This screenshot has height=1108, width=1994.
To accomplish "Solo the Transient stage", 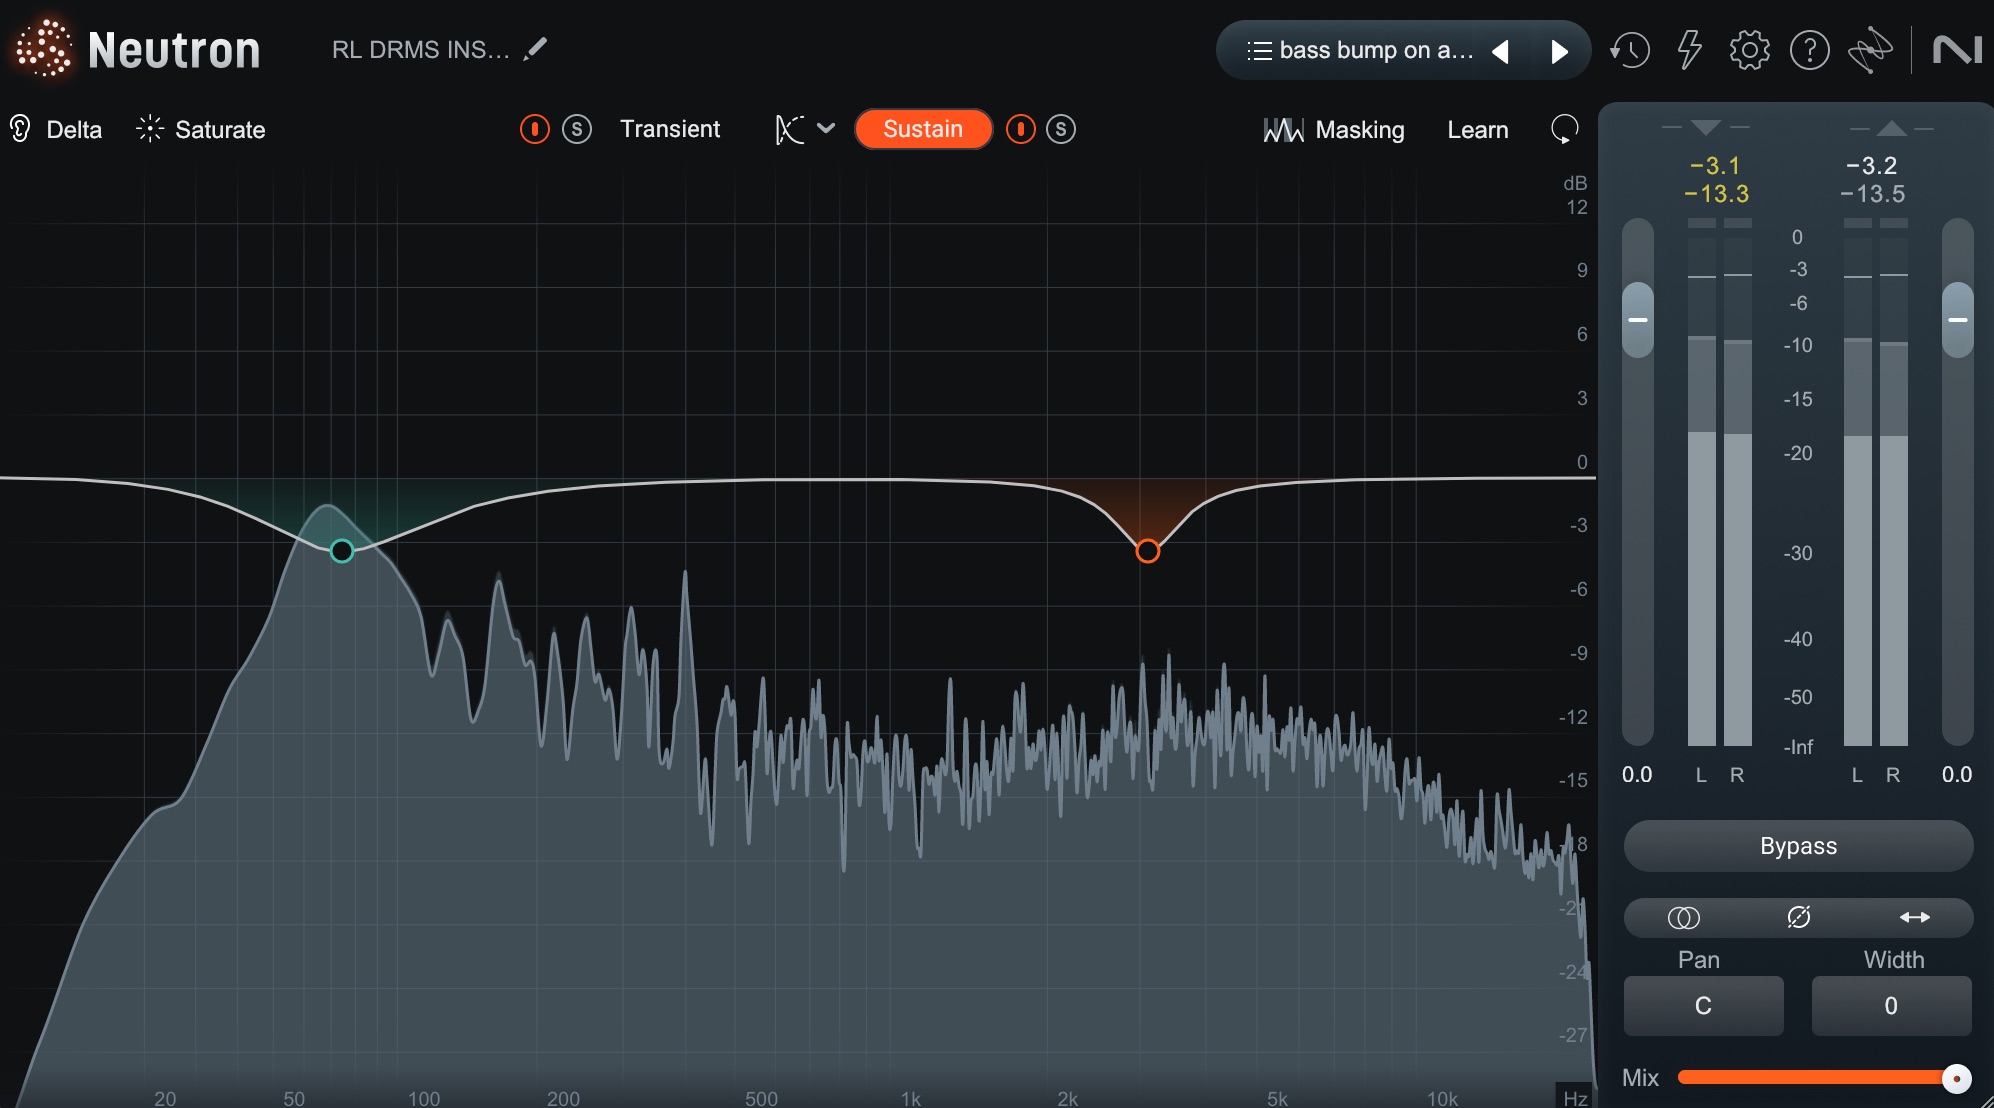I will tap(577, 129).
